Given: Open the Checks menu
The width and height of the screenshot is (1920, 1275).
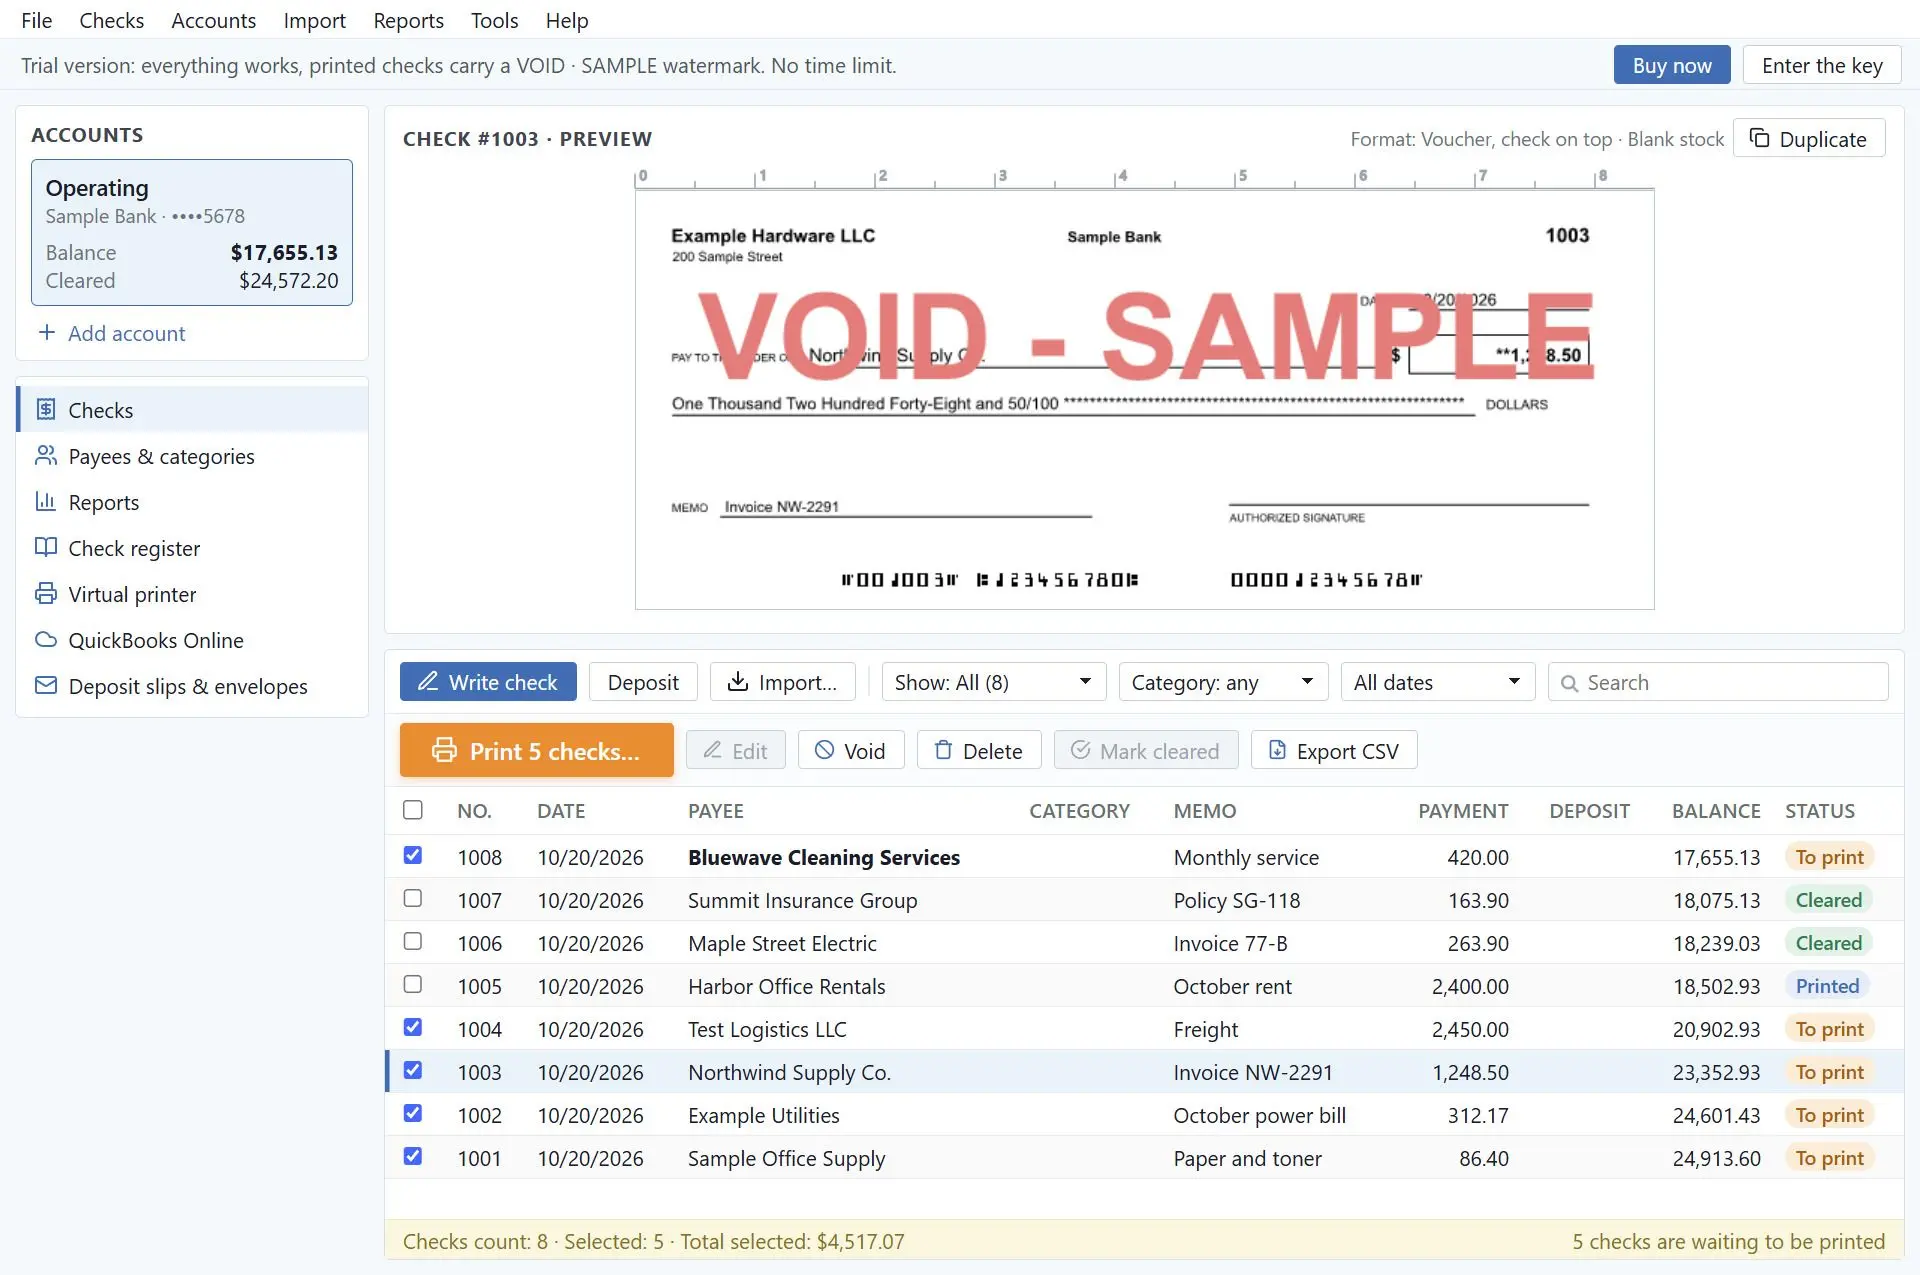Looking at the screenshot, I should pyautogui.click(x=112, y=20).
